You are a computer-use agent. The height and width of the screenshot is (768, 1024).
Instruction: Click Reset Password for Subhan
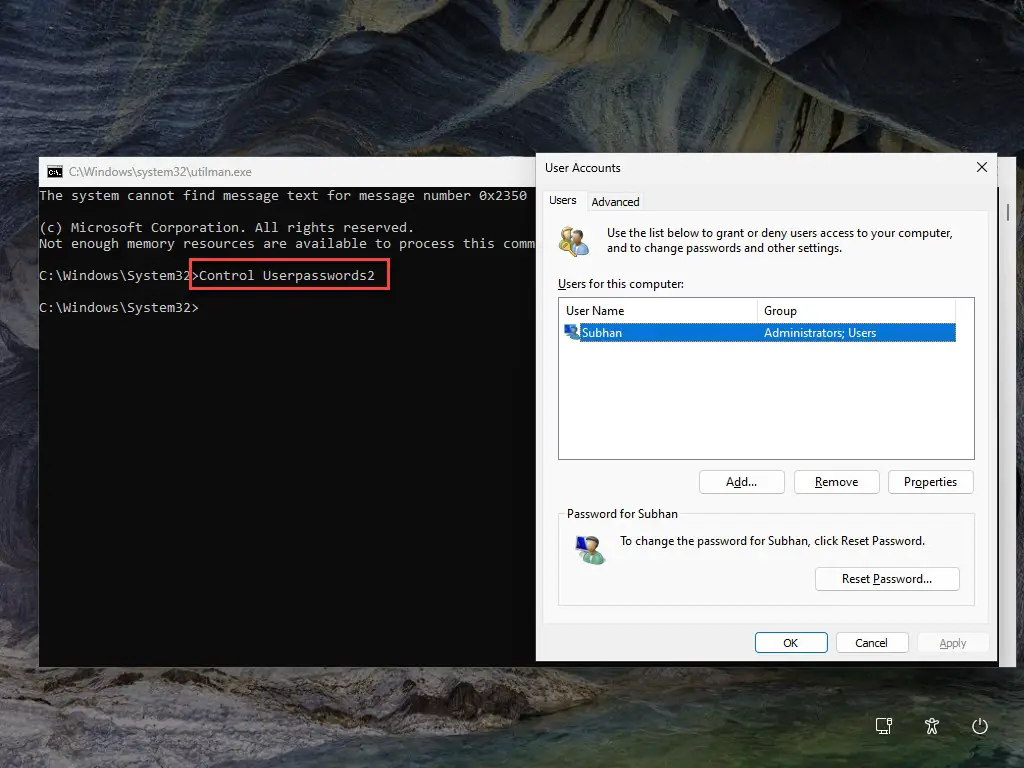887,578
